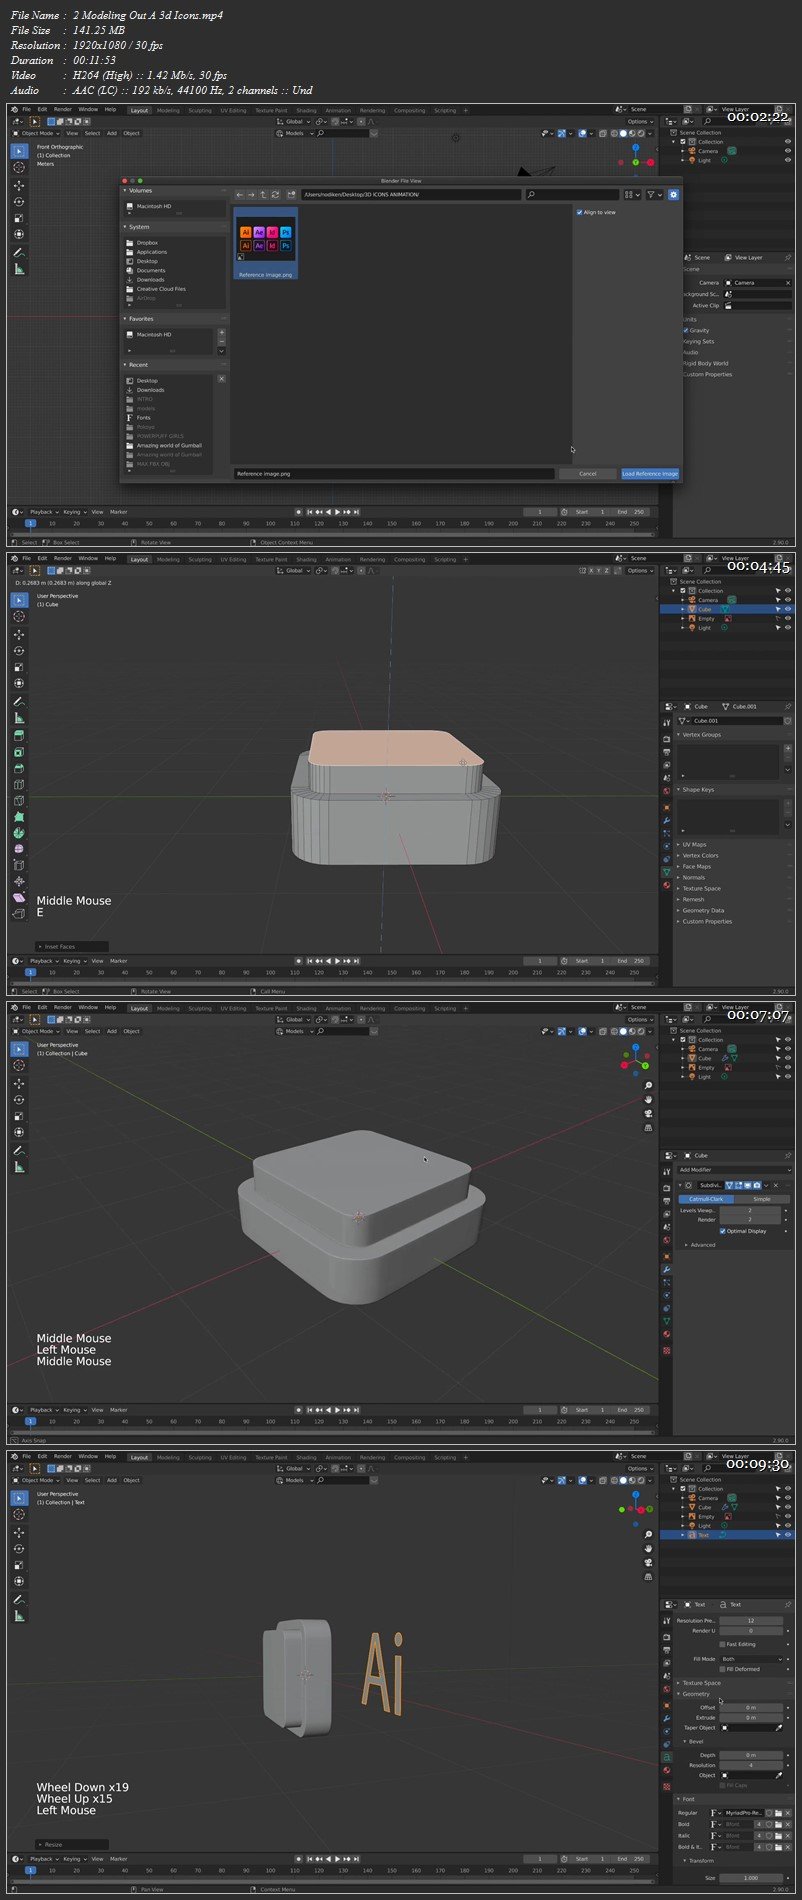Toggle camera view gizmo in 00:09:30 frame
The image size is (802, 1900).
[648, 1562]
